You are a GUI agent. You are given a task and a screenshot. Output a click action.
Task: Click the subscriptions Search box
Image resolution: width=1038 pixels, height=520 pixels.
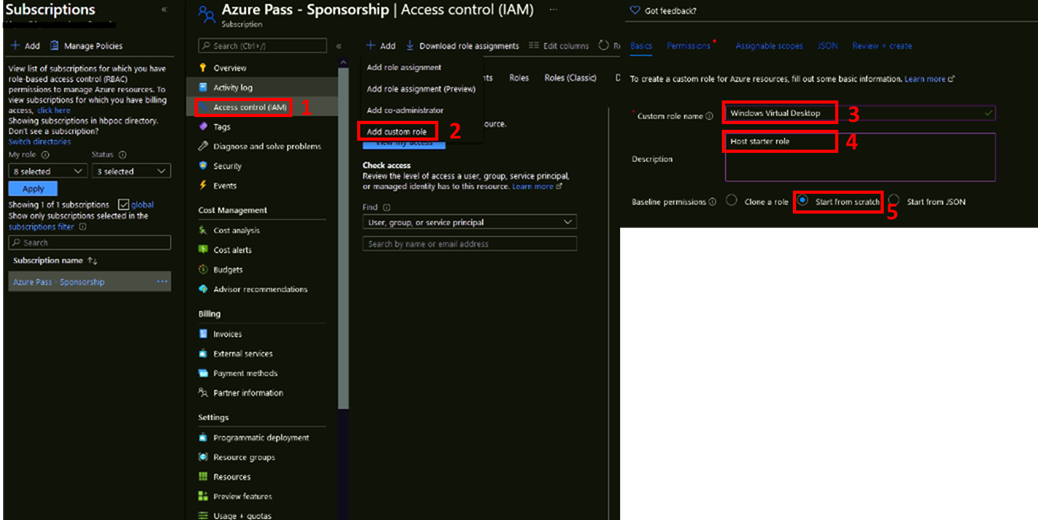(x=89, y=243)
